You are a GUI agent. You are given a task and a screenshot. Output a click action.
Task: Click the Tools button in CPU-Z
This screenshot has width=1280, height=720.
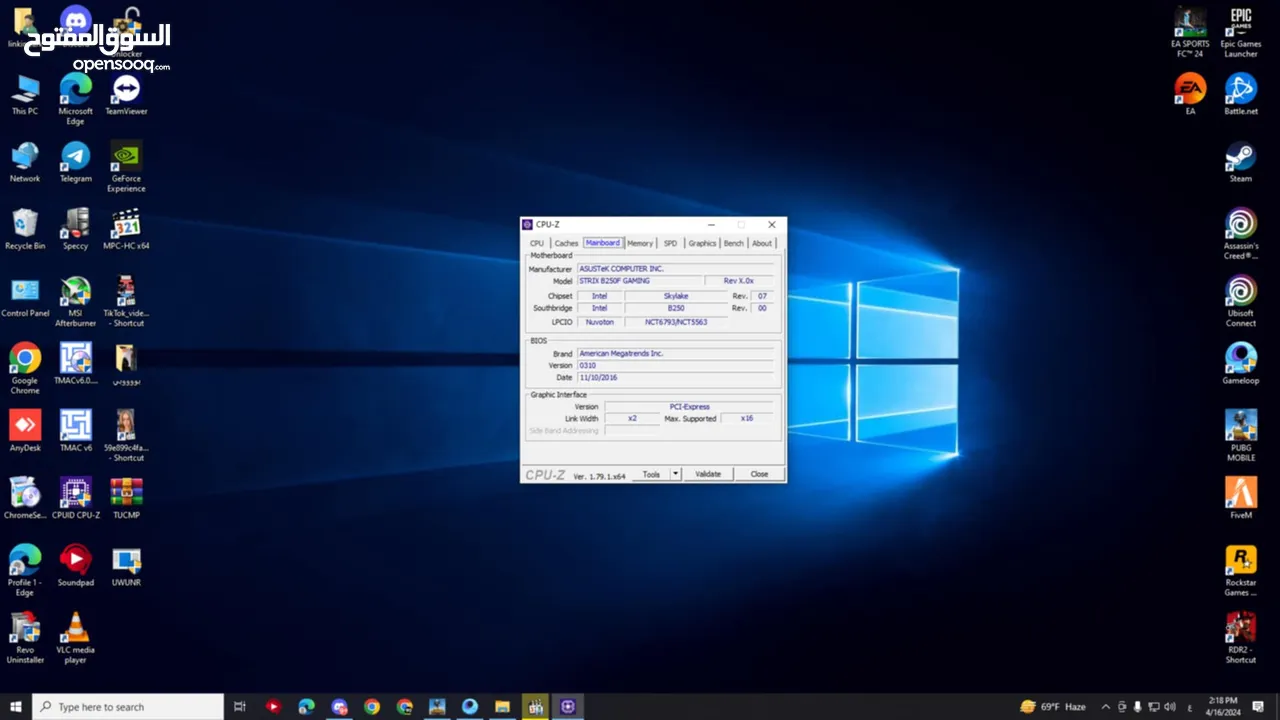(x=651, y=474)
